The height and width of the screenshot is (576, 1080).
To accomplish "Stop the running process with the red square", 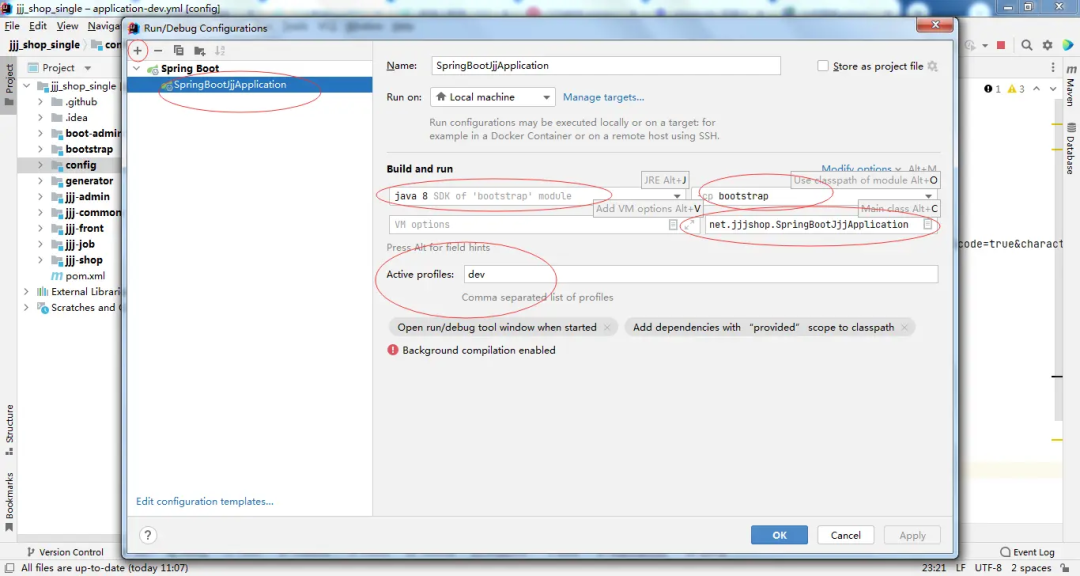I will tap(1001, 45).
